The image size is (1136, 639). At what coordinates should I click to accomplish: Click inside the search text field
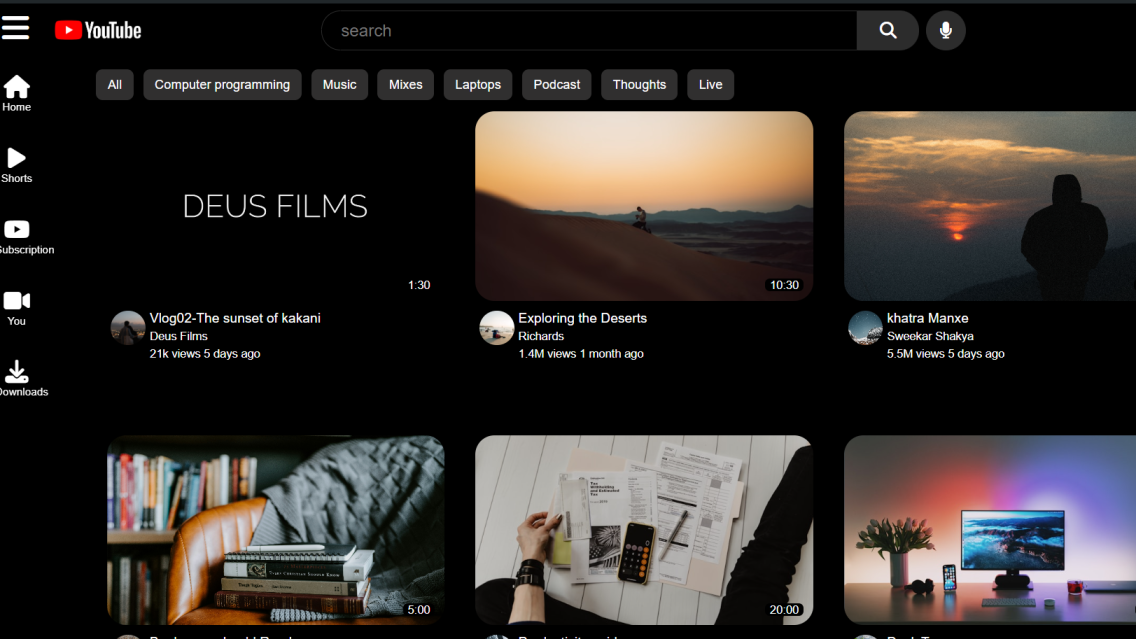point(590,31)
